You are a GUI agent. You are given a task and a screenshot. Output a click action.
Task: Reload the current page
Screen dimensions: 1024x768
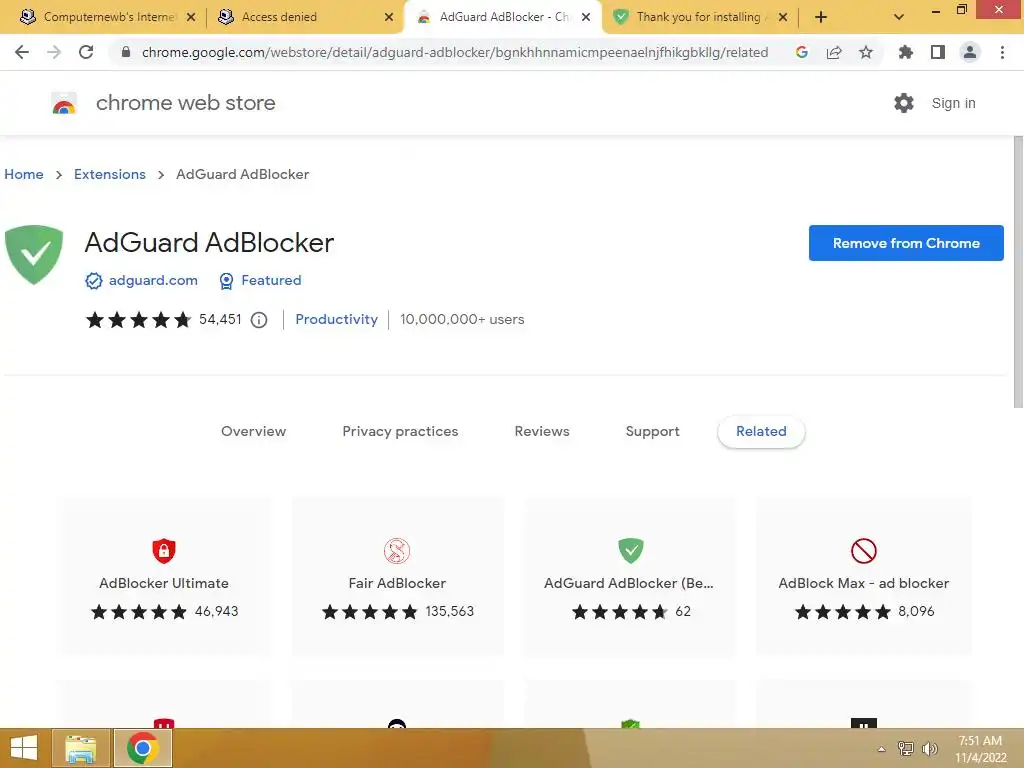(x=86, y=52)
